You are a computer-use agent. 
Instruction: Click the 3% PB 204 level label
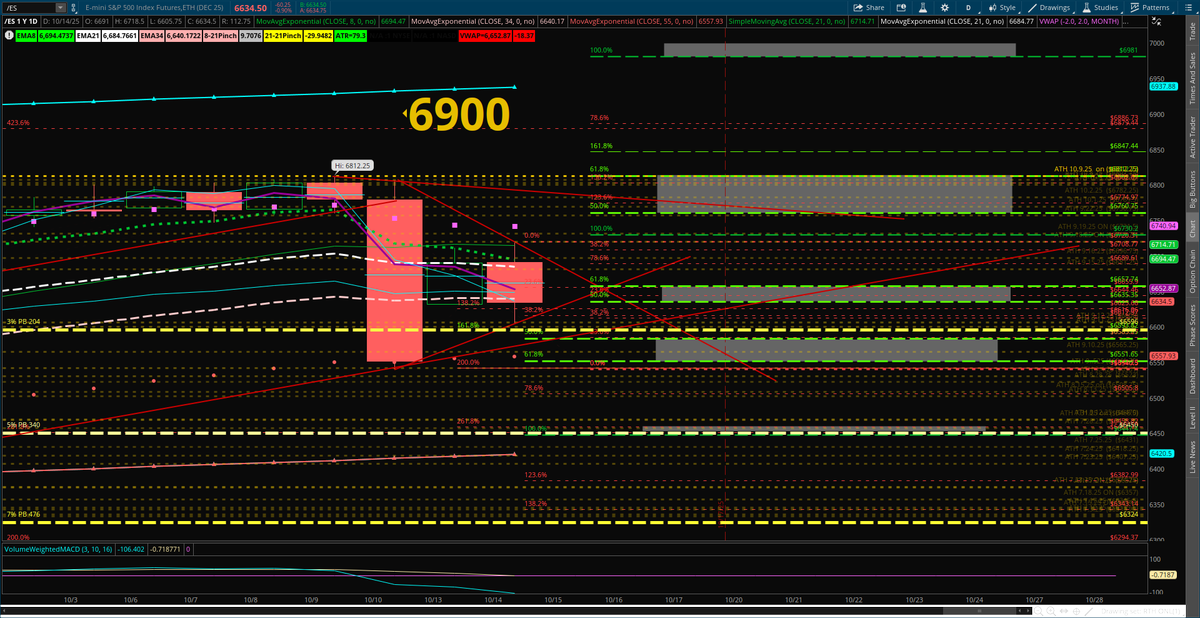coord(23,322)
